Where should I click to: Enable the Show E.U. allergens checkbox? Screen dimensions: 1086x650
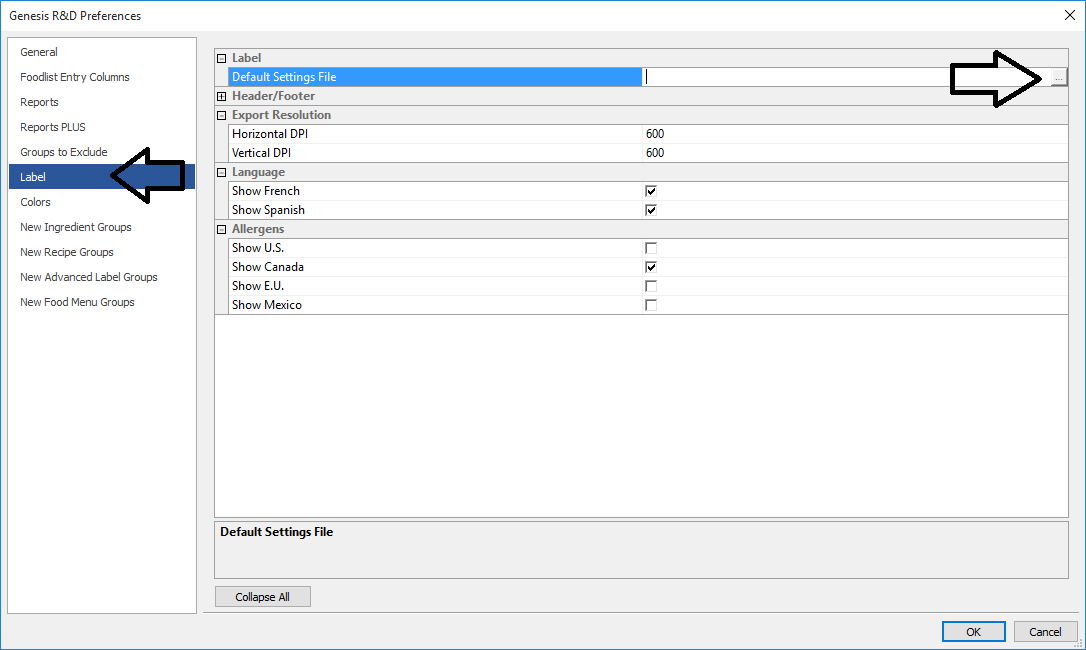650,286
